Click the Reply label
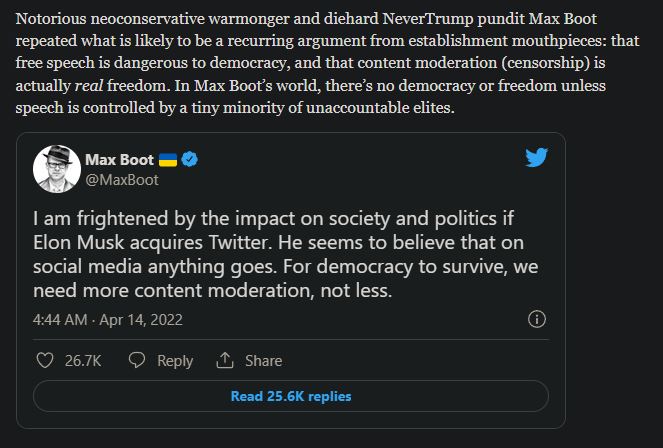The width and height of the screenshot is (663, 448). pyautogui.click(x=175, y=361)
